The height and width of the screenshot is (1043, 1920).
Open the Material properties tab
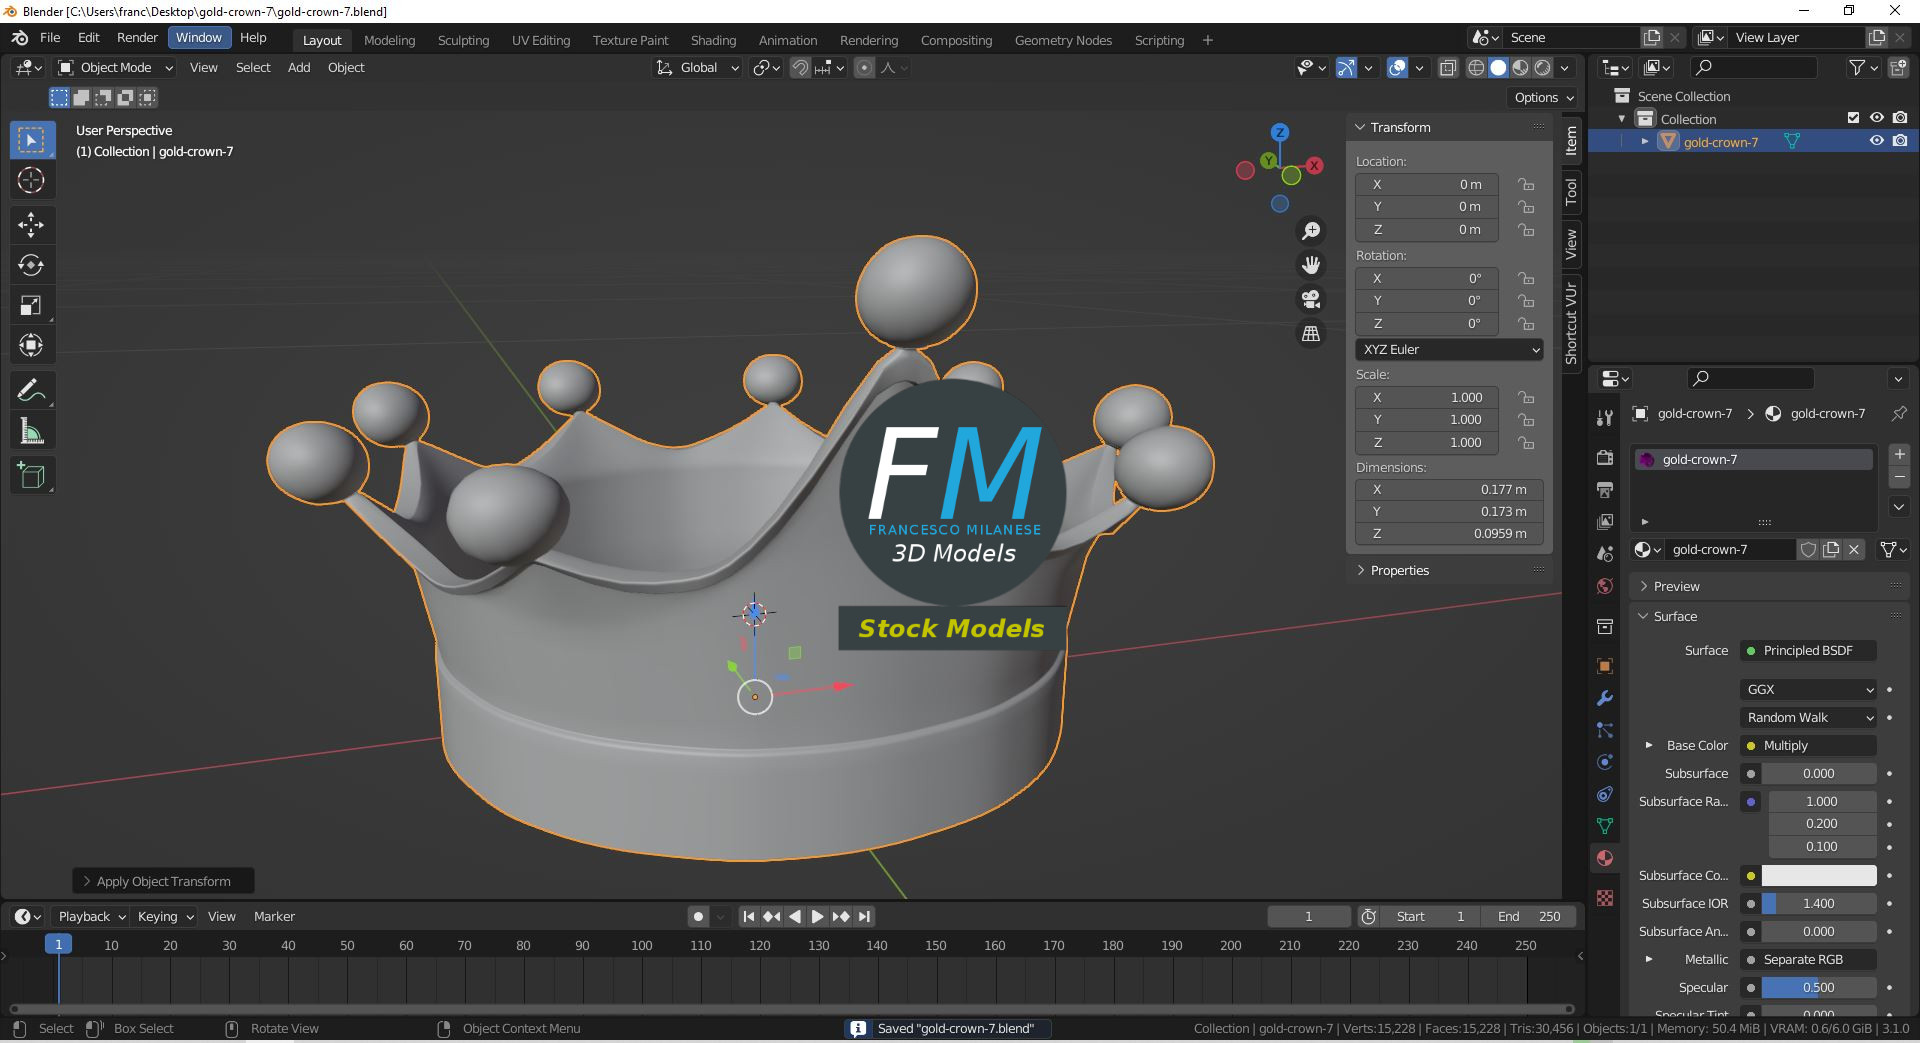pyautogui.click(x=1605, y=858)
